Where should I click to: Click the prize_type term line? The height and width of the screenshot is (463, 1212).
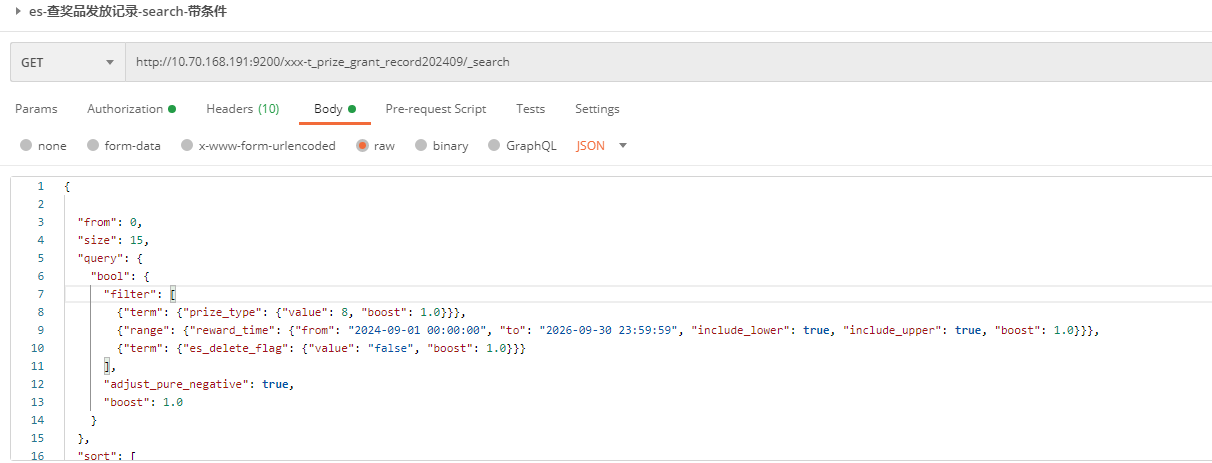(291, 312)
